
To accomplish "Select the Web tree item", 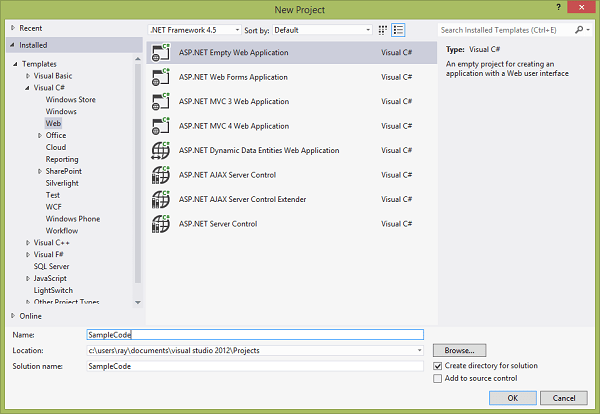I will (53, 123).
